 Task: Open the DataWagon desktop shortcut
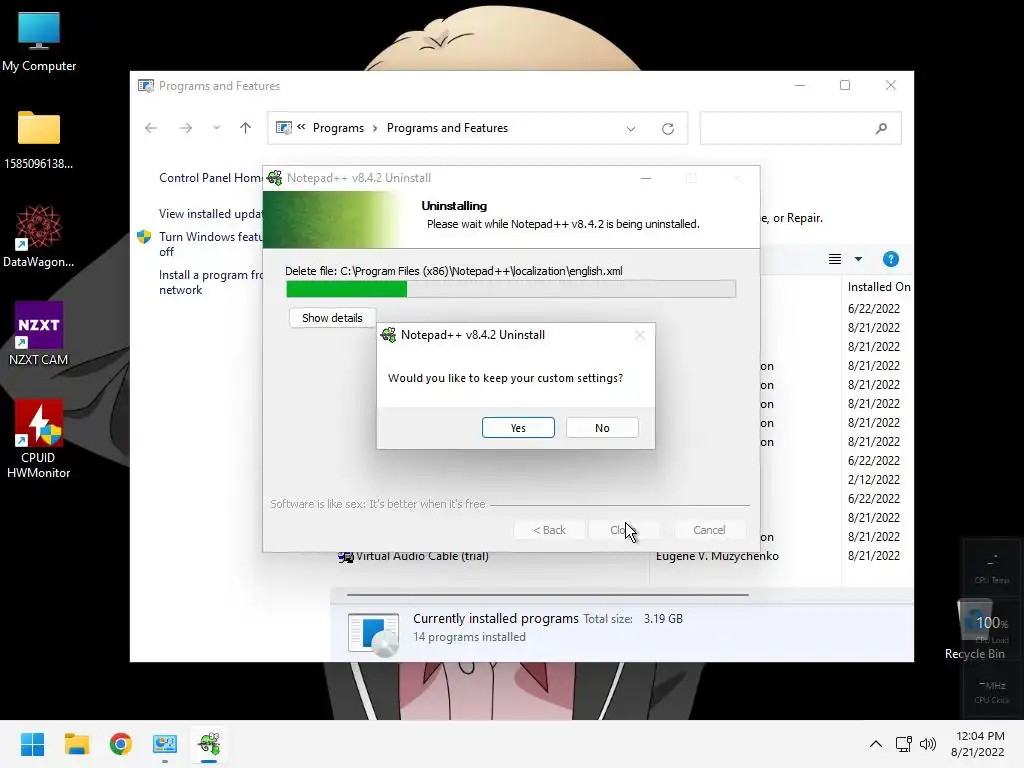(39, 236)
